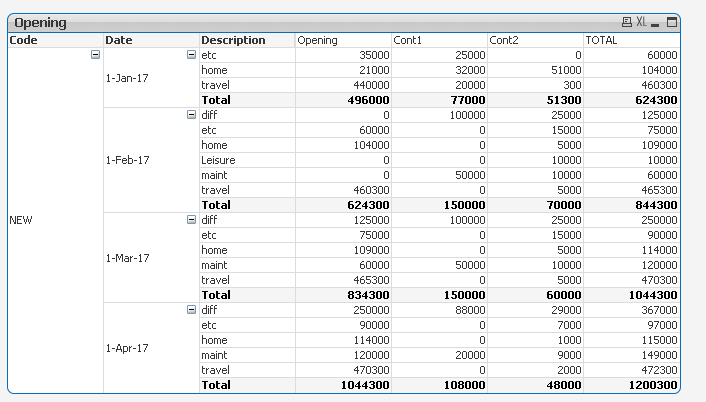The width and height of the screenshot is (706, 402).
Task: Click Opening total 834300
Action: [x=343, y=295]
